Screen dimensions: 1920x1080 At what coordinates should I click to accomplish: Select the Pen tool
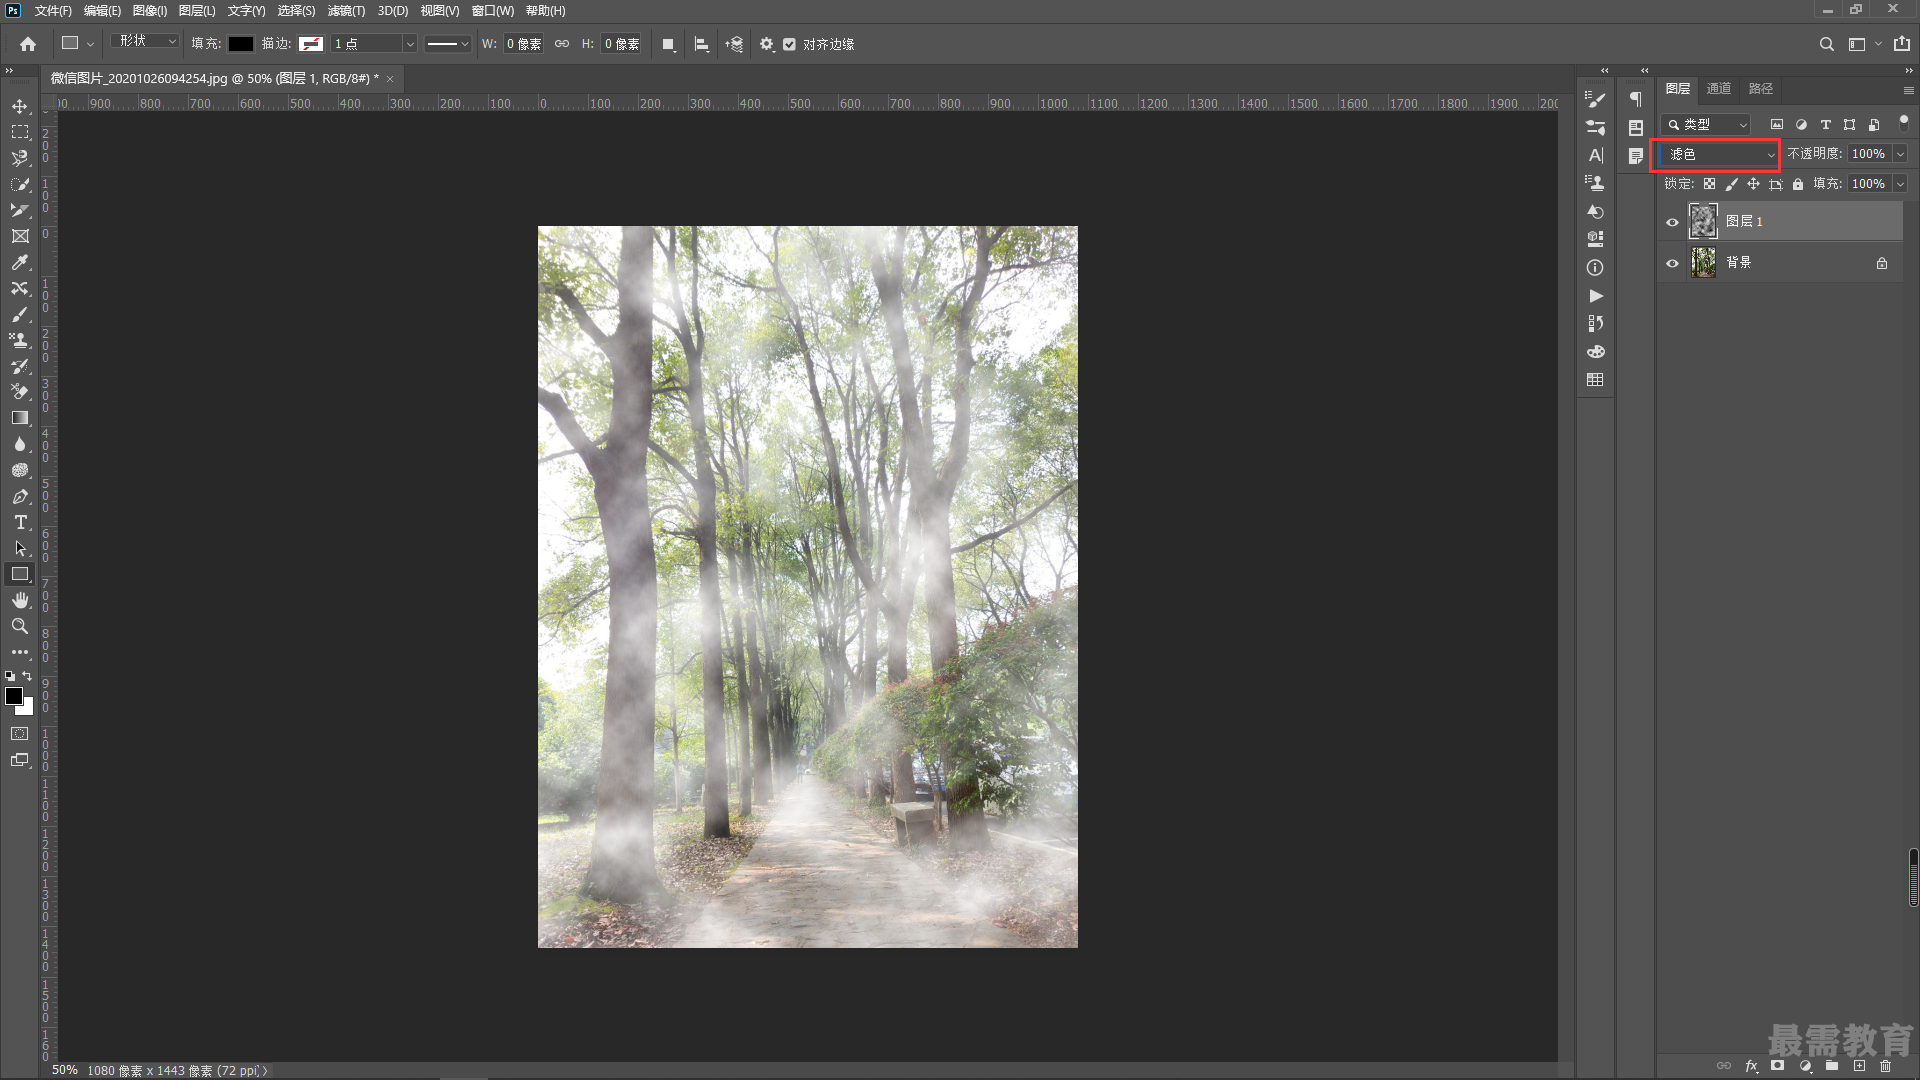[x=20, y=496]
